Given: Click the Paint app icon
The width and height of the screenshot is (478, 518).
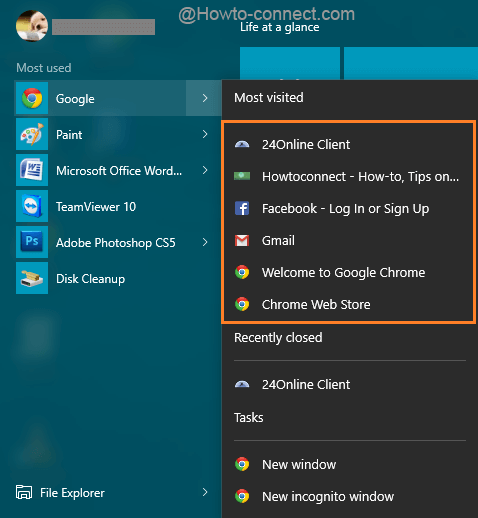Looking at the screenshot, I should pos(32,134).
